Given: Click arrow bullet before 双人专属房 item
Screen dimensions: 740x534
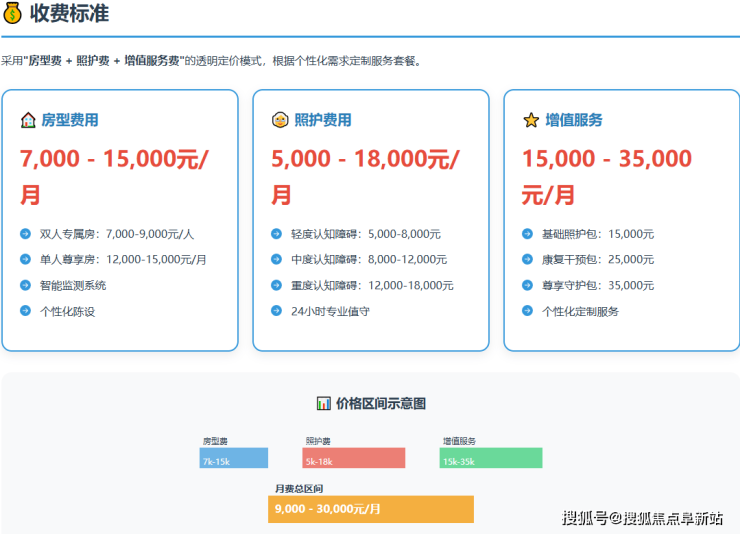Looking at the screenshot, I should pyautogui.click(x=25, y=234).
